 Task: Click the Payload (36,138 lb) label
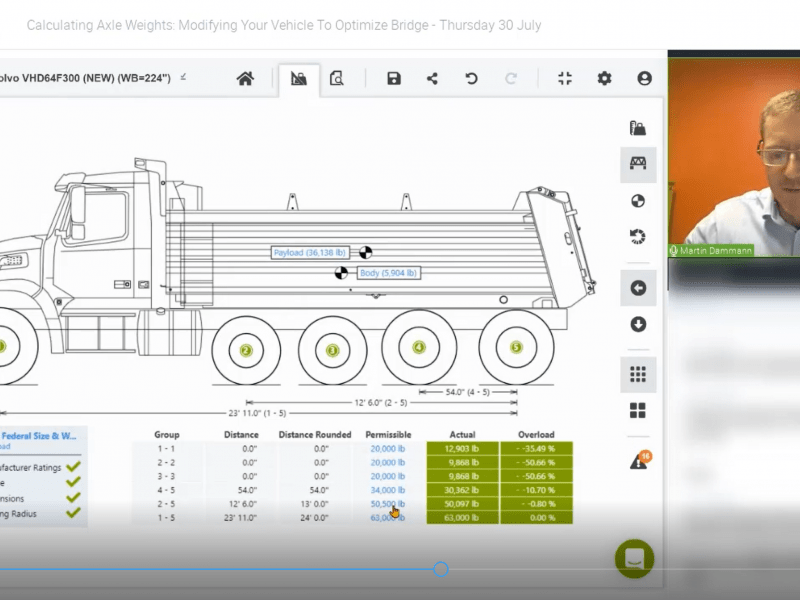point(310,253)
